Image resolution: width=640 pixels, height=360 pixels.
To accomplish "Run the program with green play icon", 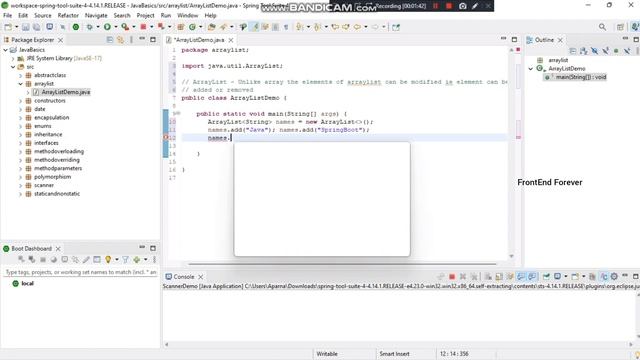I will [x=107, y=27].
